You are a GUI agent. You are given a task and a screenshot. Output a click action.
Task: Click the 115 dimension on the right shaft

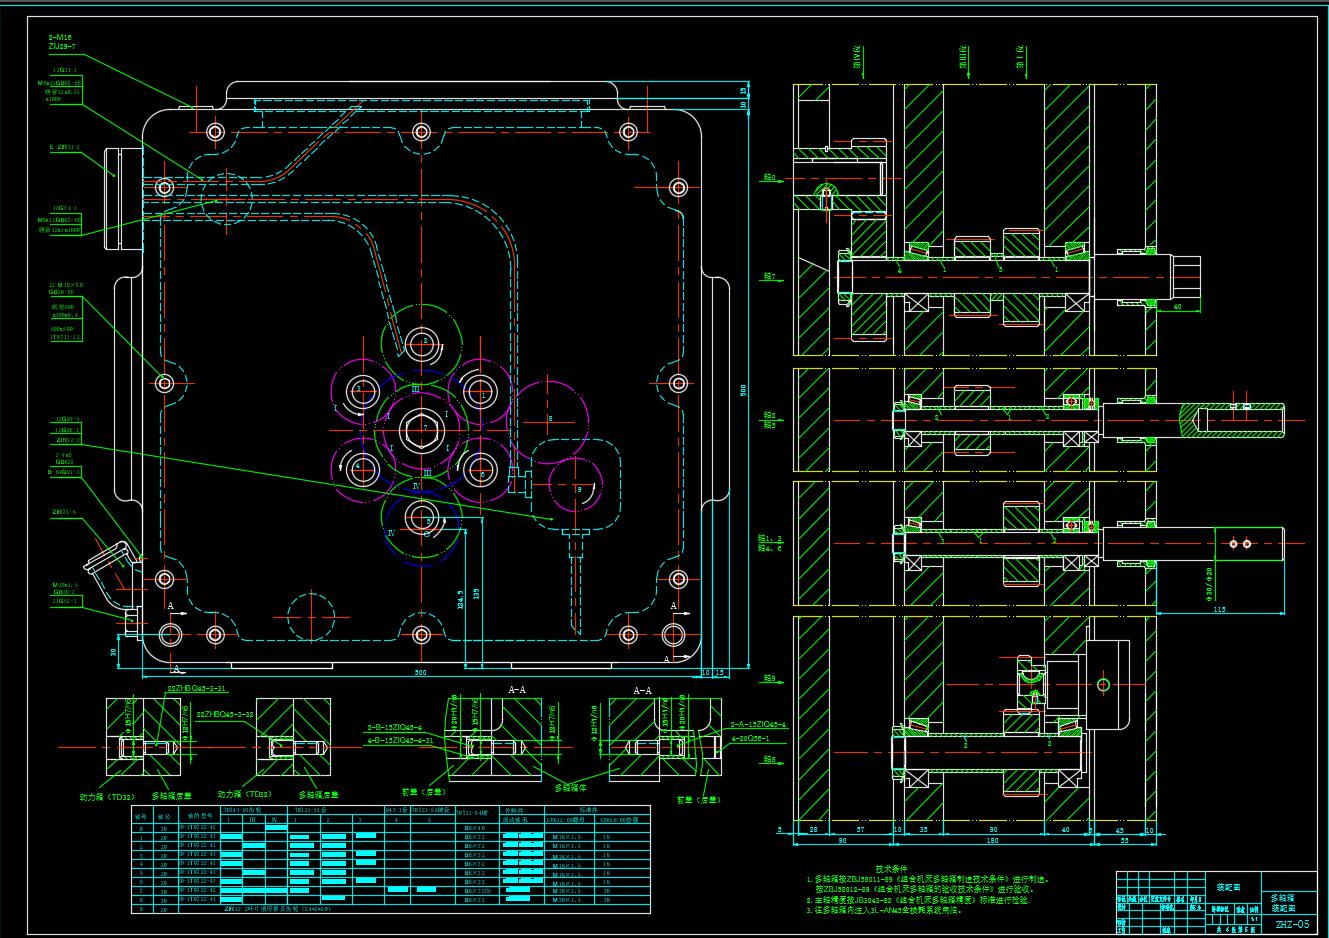click(x=1219, y=608)
